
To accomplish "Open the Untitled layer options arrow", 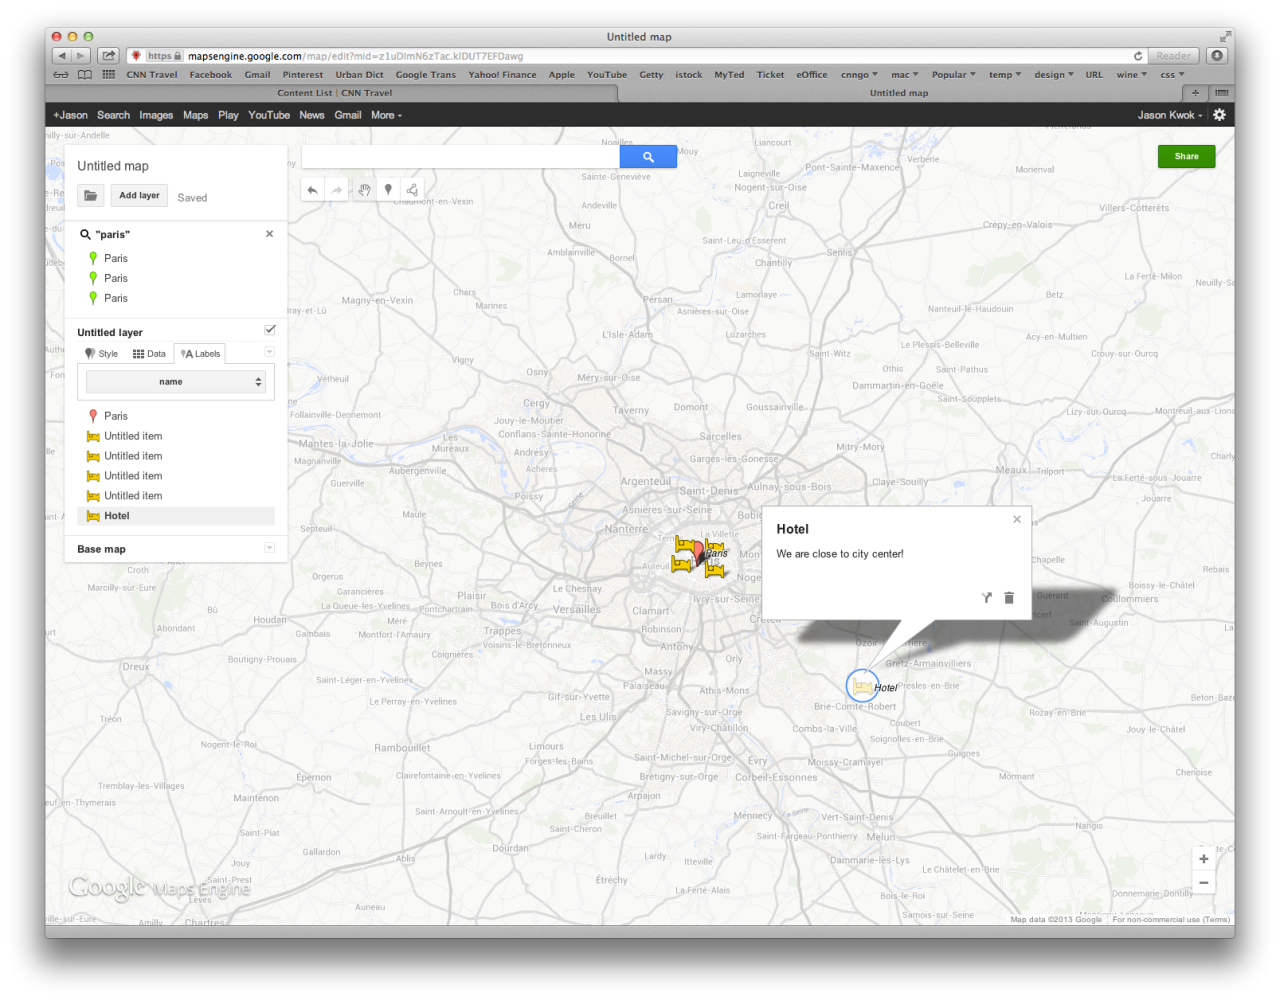I will (269, 352).
